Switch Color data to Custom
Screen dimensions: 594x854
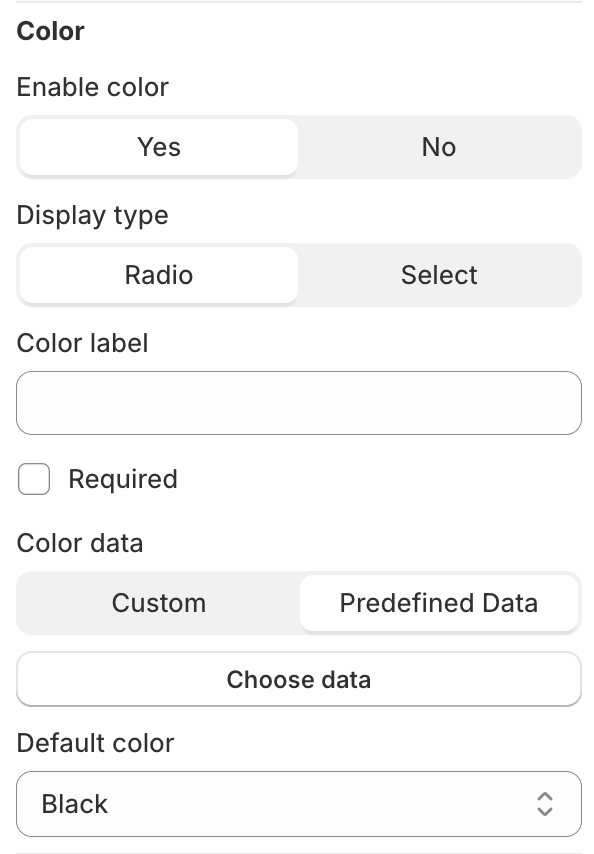click(158, 603)
